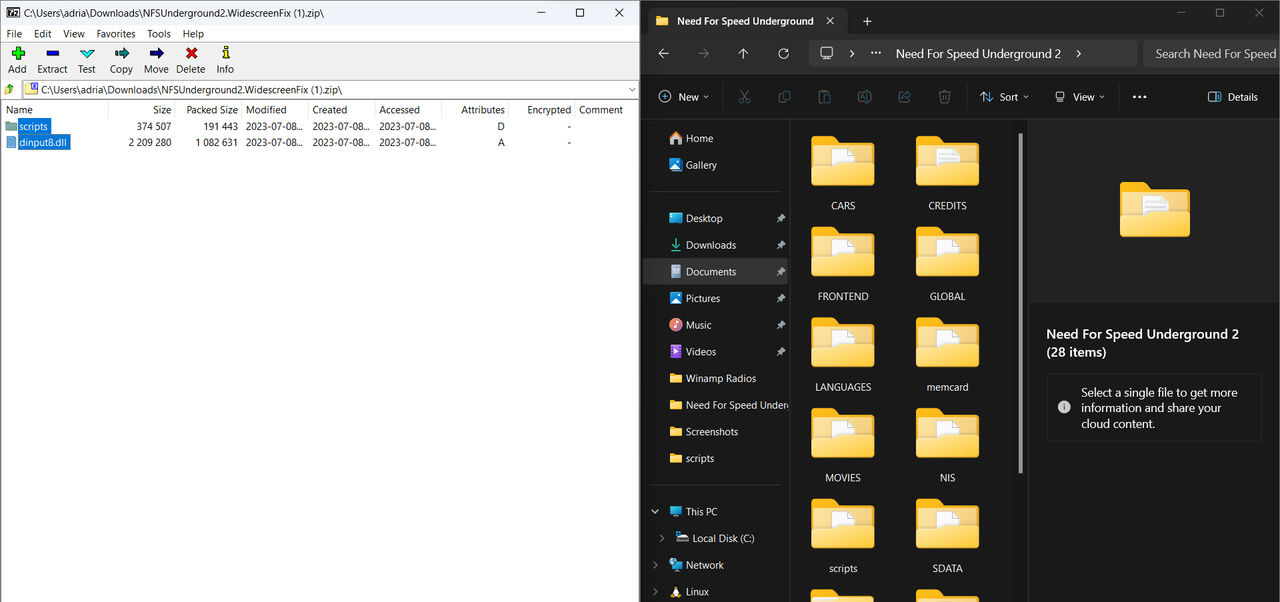Open the Tools menu in 7-Zip
Screen dimensions: 1280x602
click(x=159, y=34)
